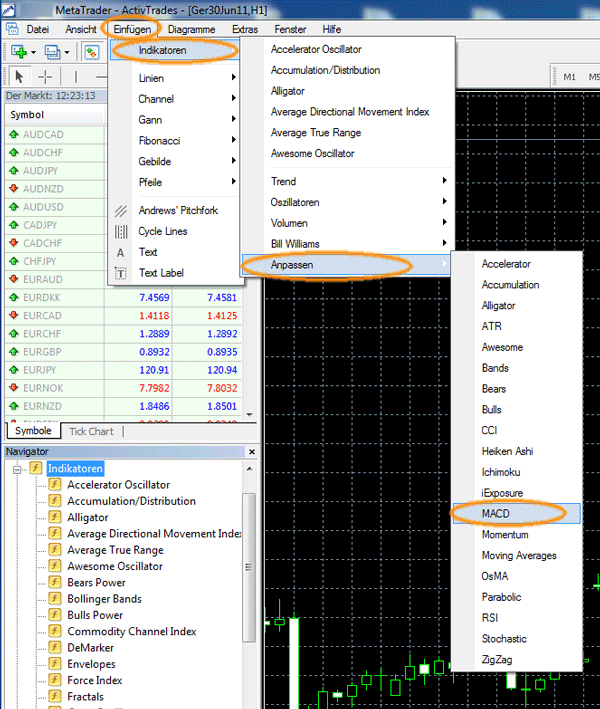Screen dimensions: 600x709
Task: Expand the Pfeile submenu
Action: tap(175, 182)
